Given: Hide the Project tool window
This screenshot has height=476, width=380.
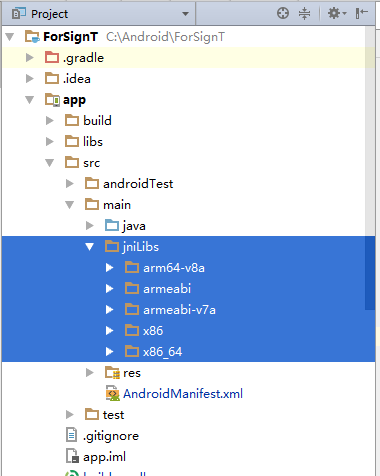Looking at the screenshot, I should pos(361,13).
